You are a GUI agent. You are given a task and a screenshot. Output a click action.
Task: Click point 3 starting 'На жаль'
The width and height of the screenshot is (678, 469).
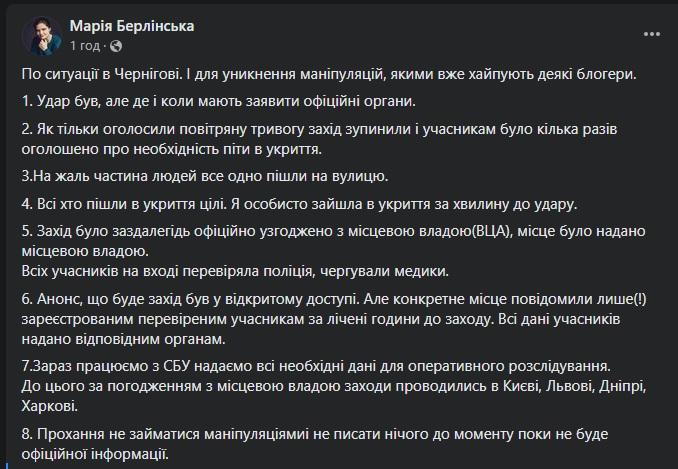point(204,177)
